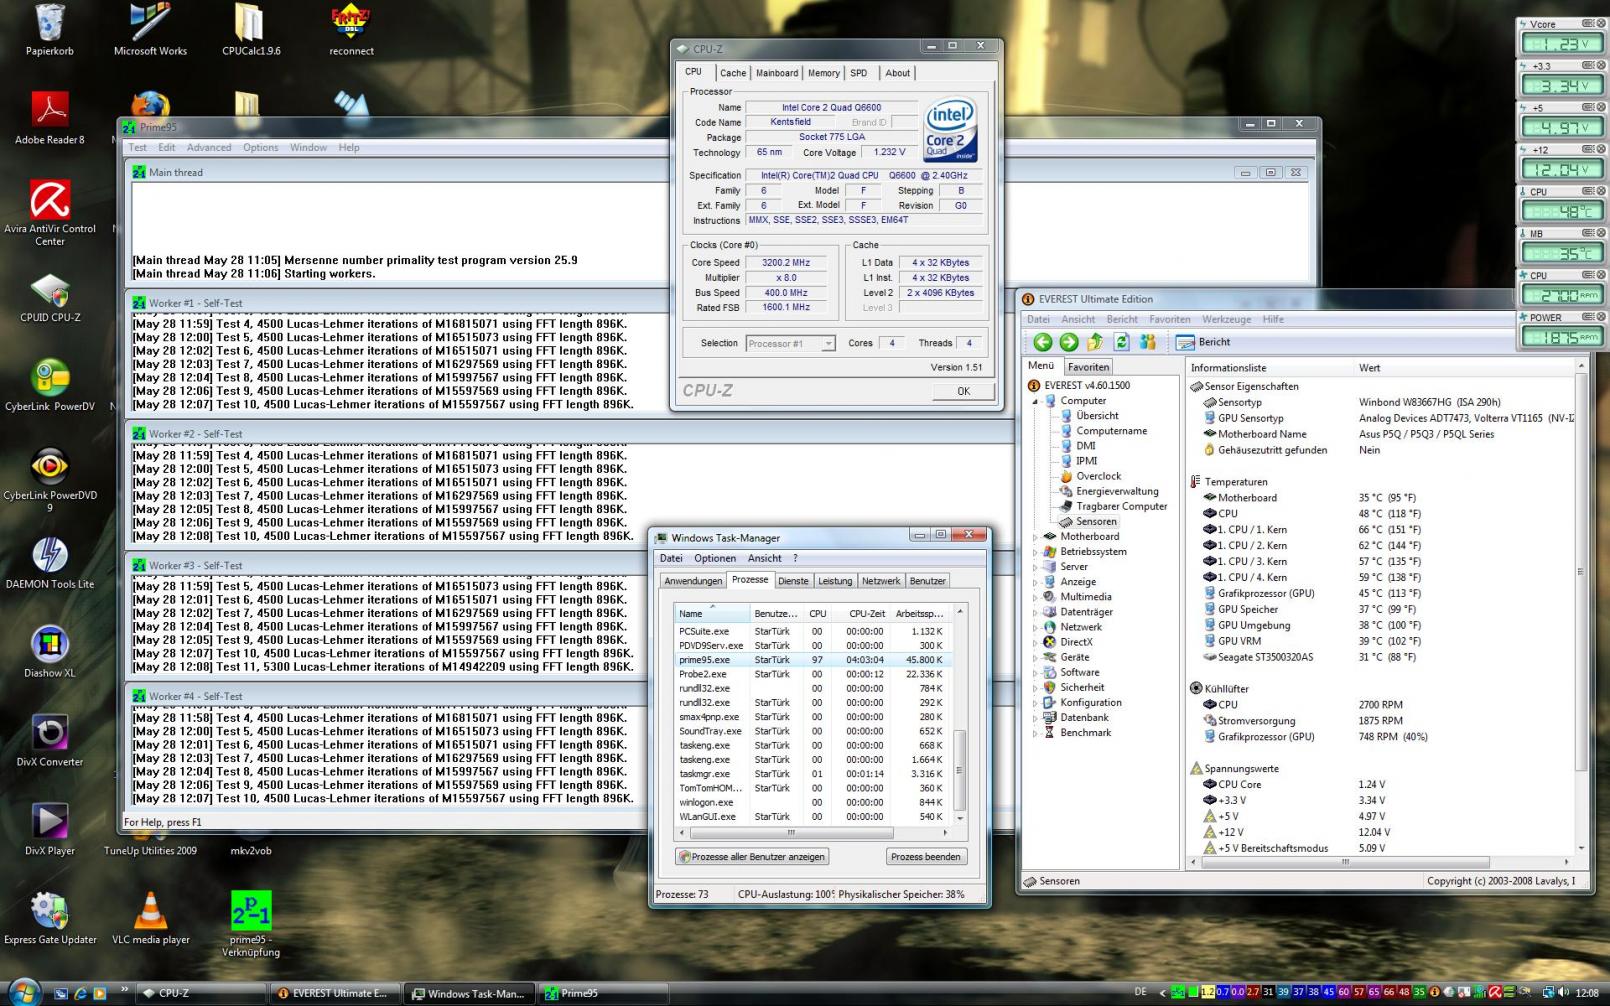Switch to EVEREST Ultimate taskbar button
Viewport: 1610px width, 1006px height.
[x=334, y=993]
